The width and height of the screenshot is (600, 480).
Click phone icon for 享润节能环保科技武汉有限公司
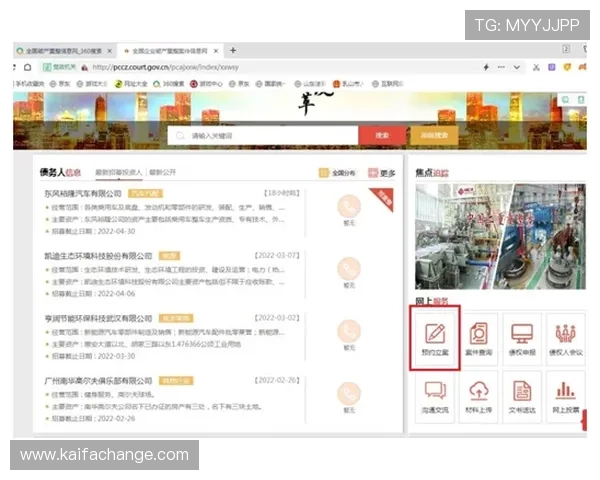pyautogui.click(x=349, y=331)
